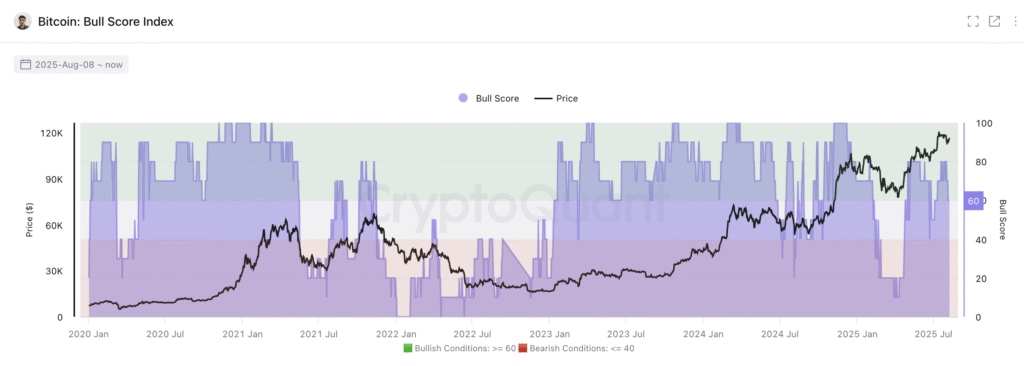The height and width of the screenshot is (366, 1024).
Task: Click the Bull Score right axis title
Action: 1002,220
